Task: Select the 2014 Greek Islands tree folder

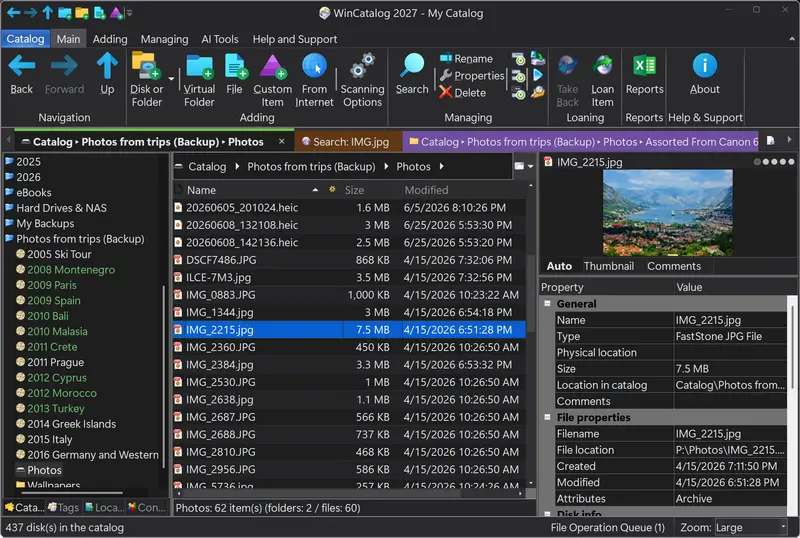Action: (71, 424)
